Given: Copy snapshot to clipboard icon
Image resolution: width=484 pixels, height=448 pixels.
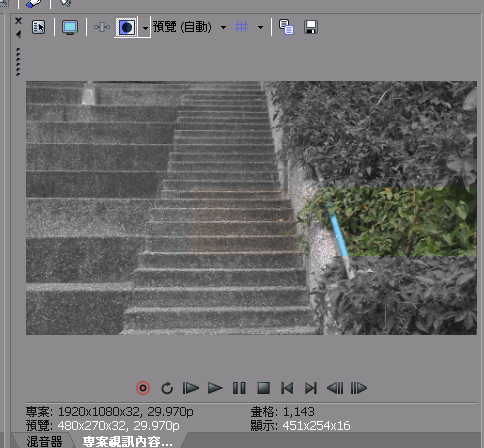Looking at the screenshot, I should (x=286, y=27).
